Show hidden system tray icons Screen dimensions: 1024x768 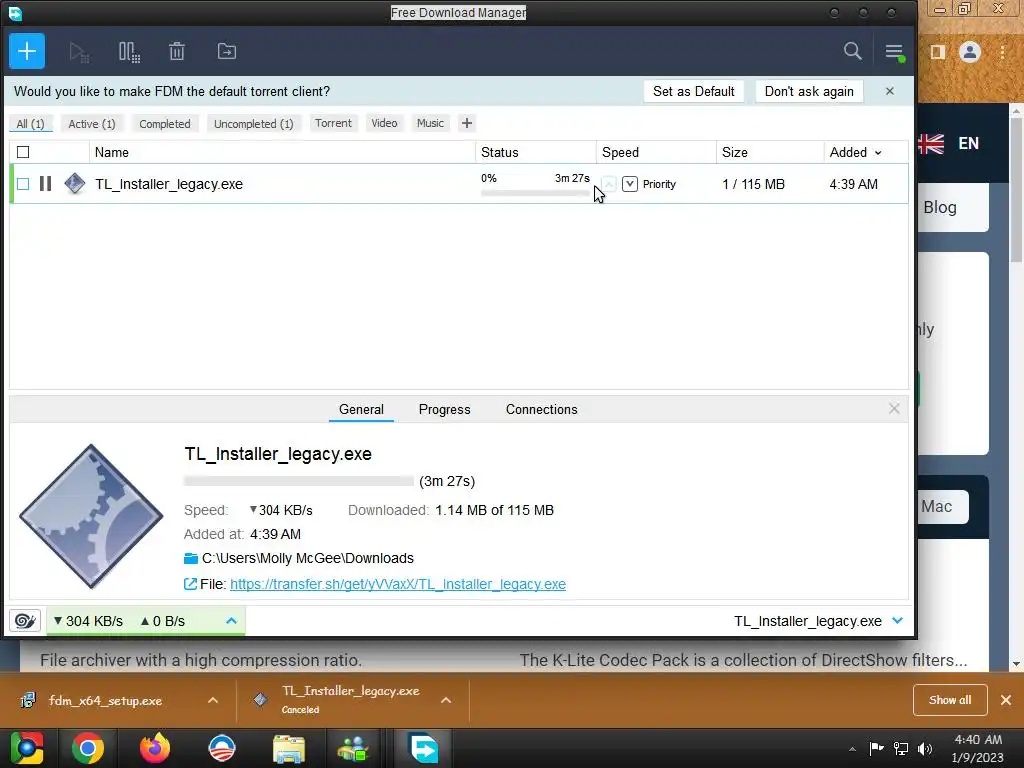pyautogui.click(x=852, y=749)
